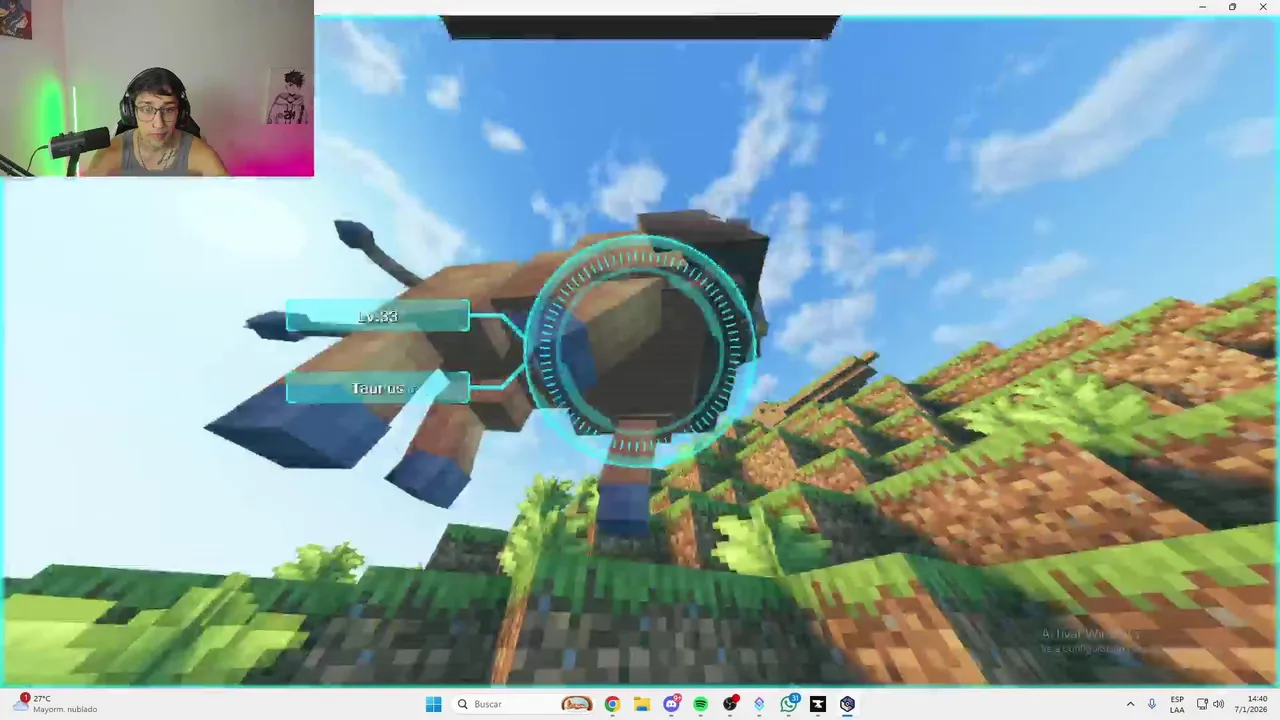Open Spotify from the taskbar
The height and width of the screenshot is (720, 1280).
tap(700, 704)
